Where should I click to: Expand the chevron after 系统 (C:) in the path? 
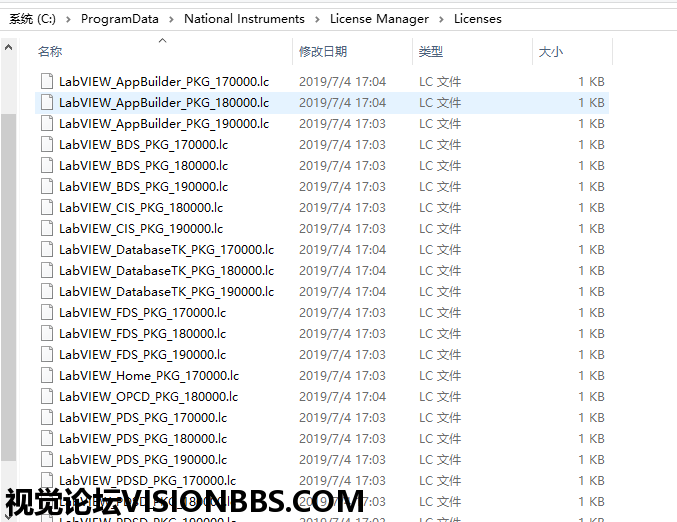click(68, 19)
